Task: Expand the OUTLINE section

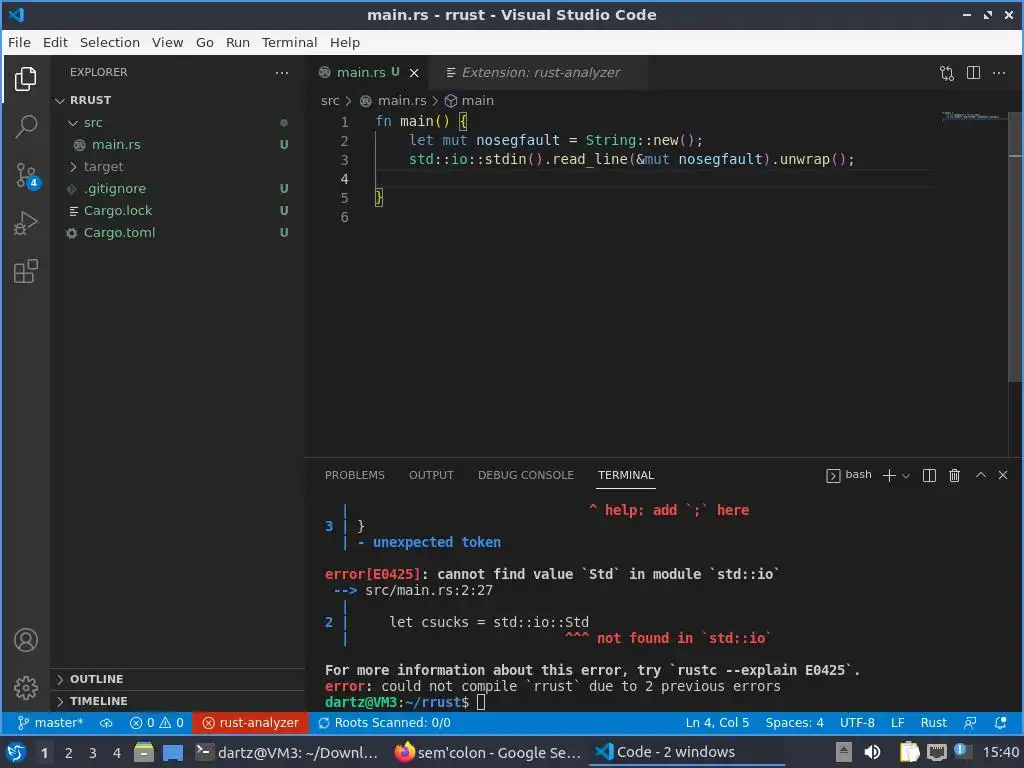Action: coord(178,679)
